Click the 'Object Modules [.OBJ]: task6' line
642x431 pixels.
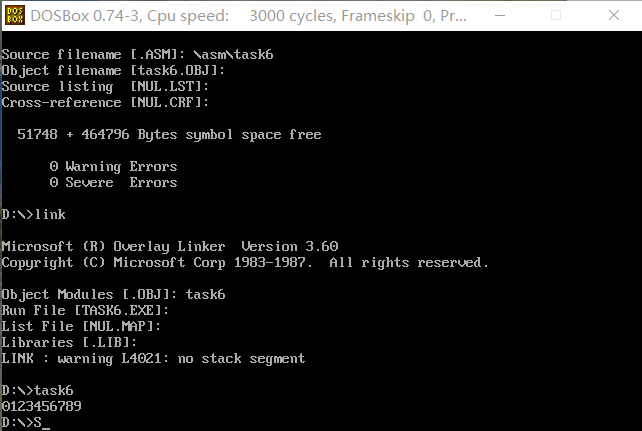[113, 294]
